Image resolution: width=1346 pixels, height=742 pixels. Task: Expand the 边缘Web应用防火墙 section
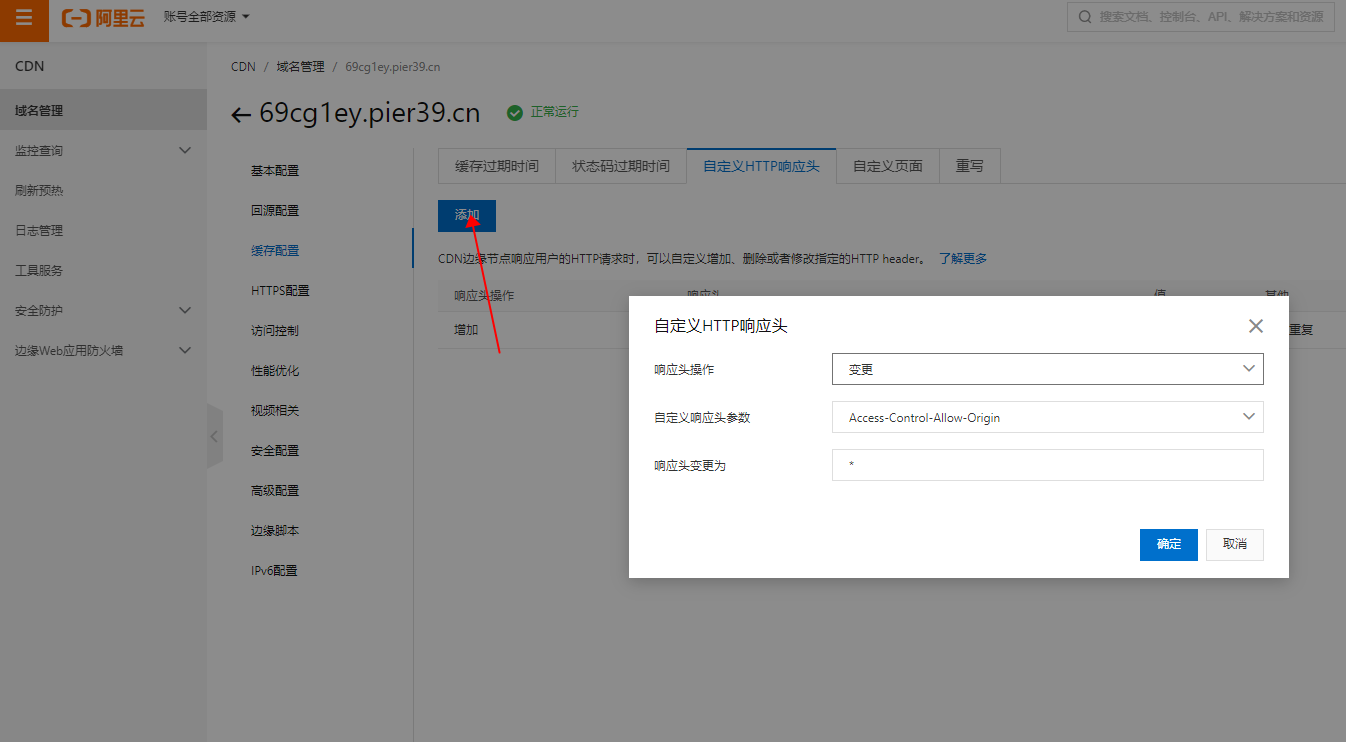[x=184, y=350]
